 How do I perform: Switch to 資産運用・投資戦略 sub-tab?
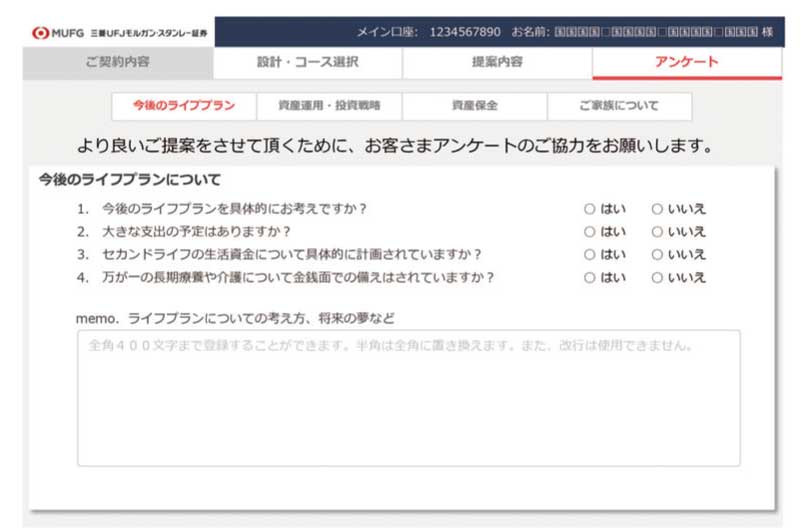[330, 106]
